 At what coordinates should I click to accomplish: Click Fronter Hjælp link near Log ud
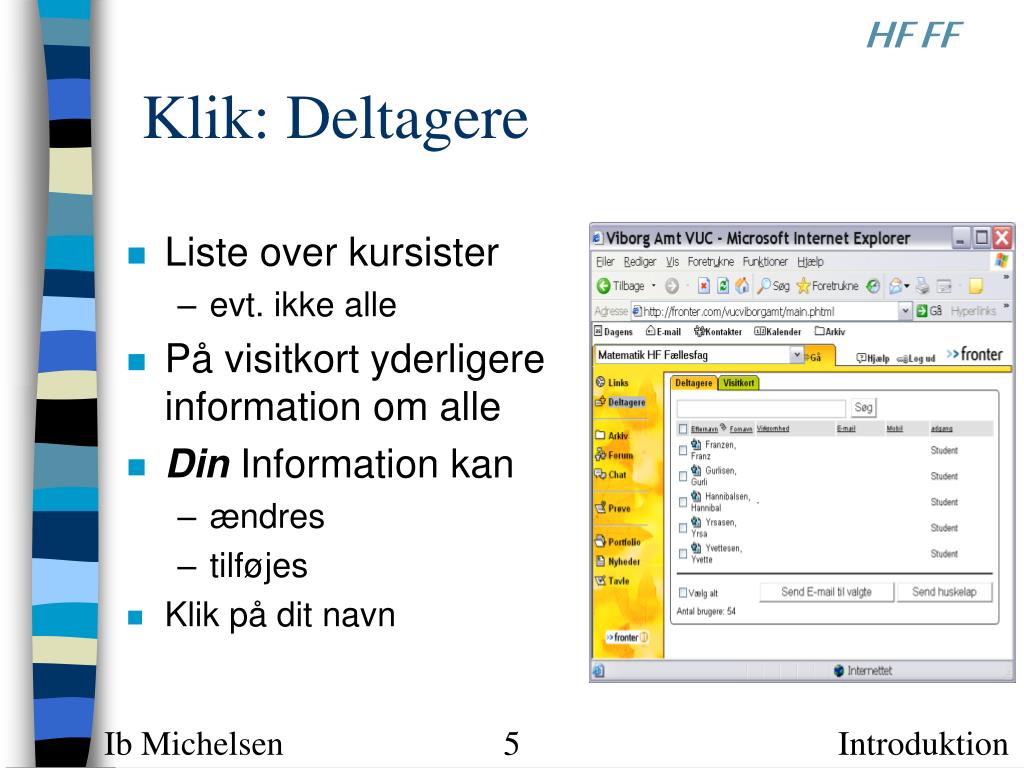point(873,358)
